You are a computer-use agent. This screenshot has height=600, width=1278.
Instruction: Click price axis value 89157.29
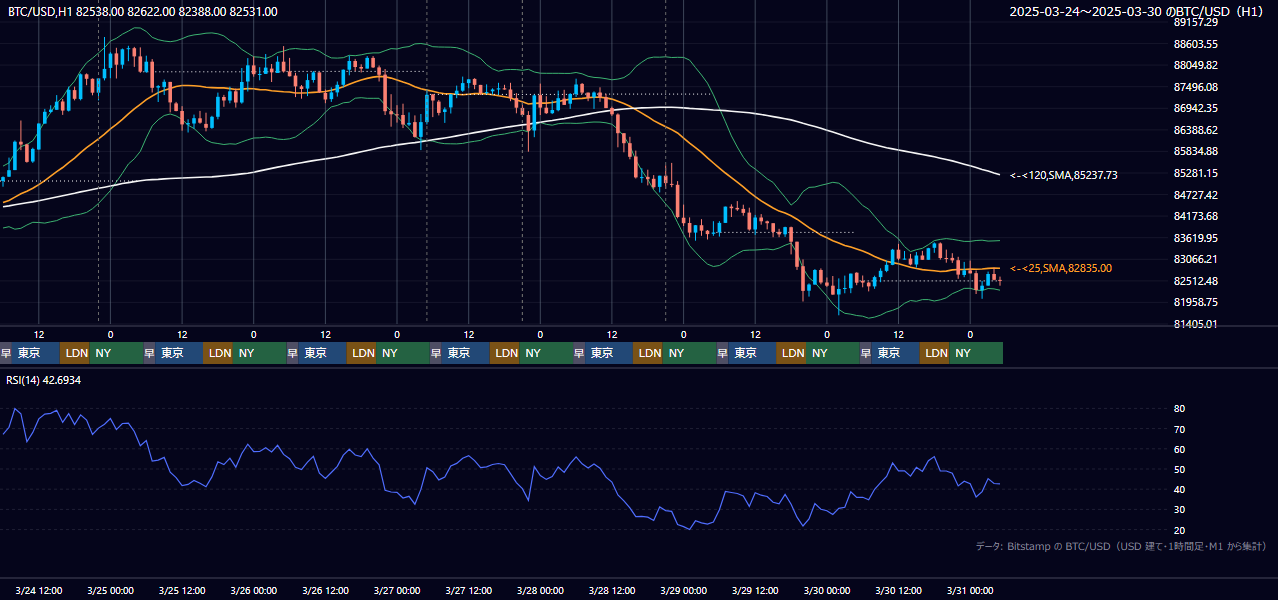pos(1196,22)
